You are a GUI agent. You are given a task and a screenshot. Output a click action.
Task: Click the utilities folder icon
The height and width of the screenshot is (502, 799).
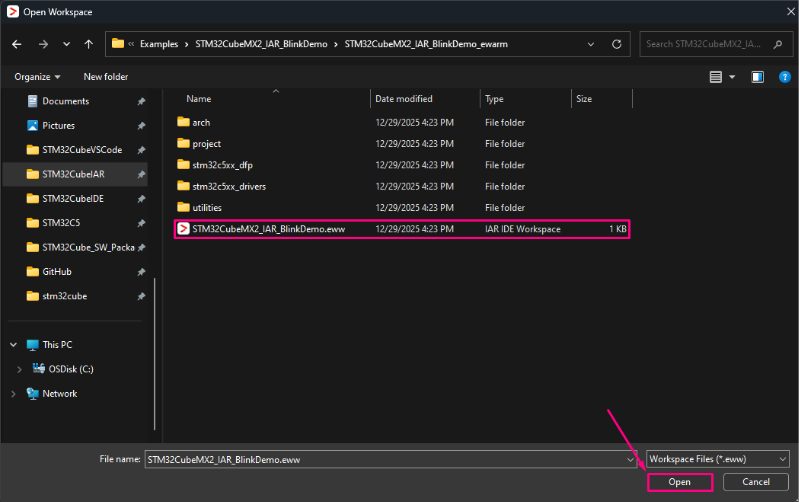[x=183, y=207]
